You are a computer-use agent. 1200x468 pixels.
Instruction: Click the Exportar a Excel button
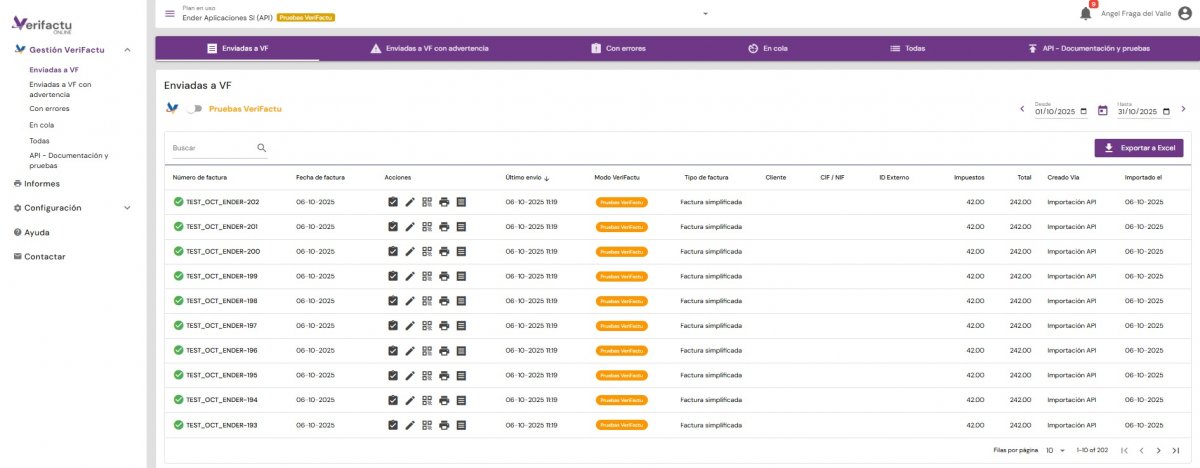click(x=1139, y=148)
